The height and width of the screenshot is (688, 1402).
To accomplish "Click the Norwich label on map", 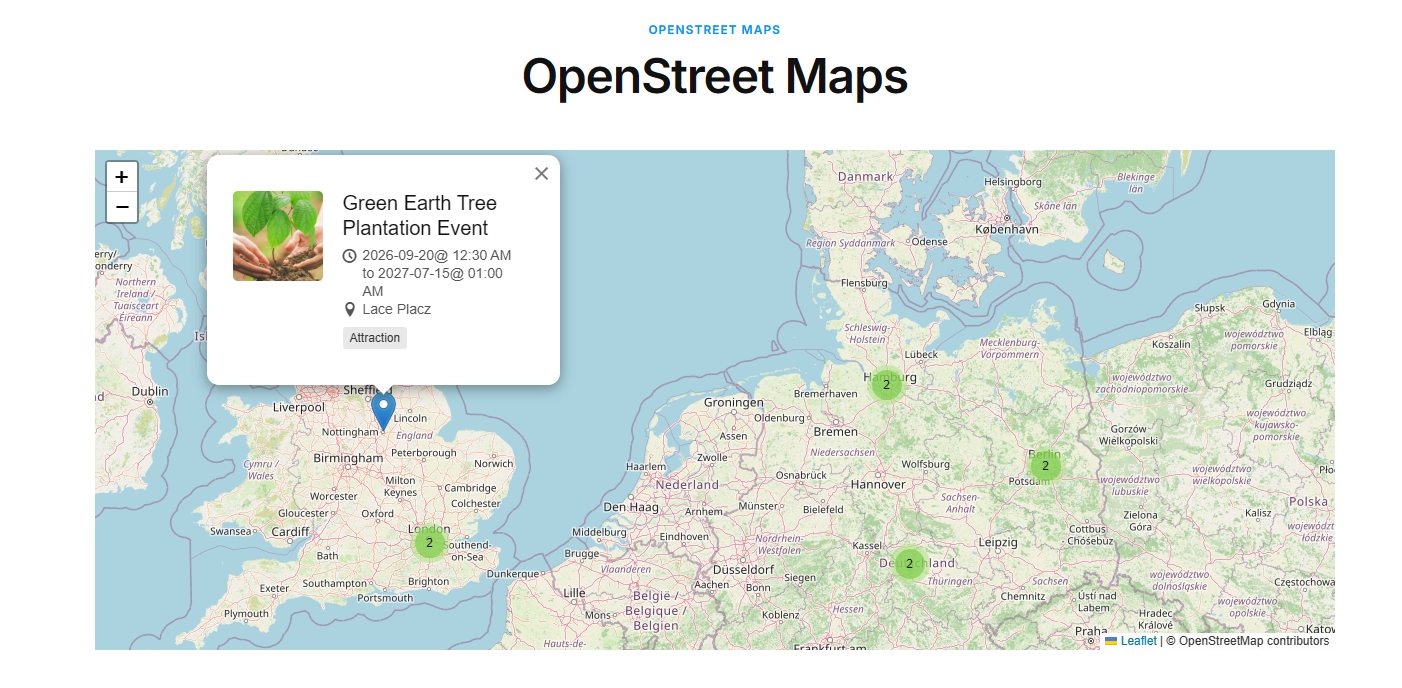I will tap(494, 463).
